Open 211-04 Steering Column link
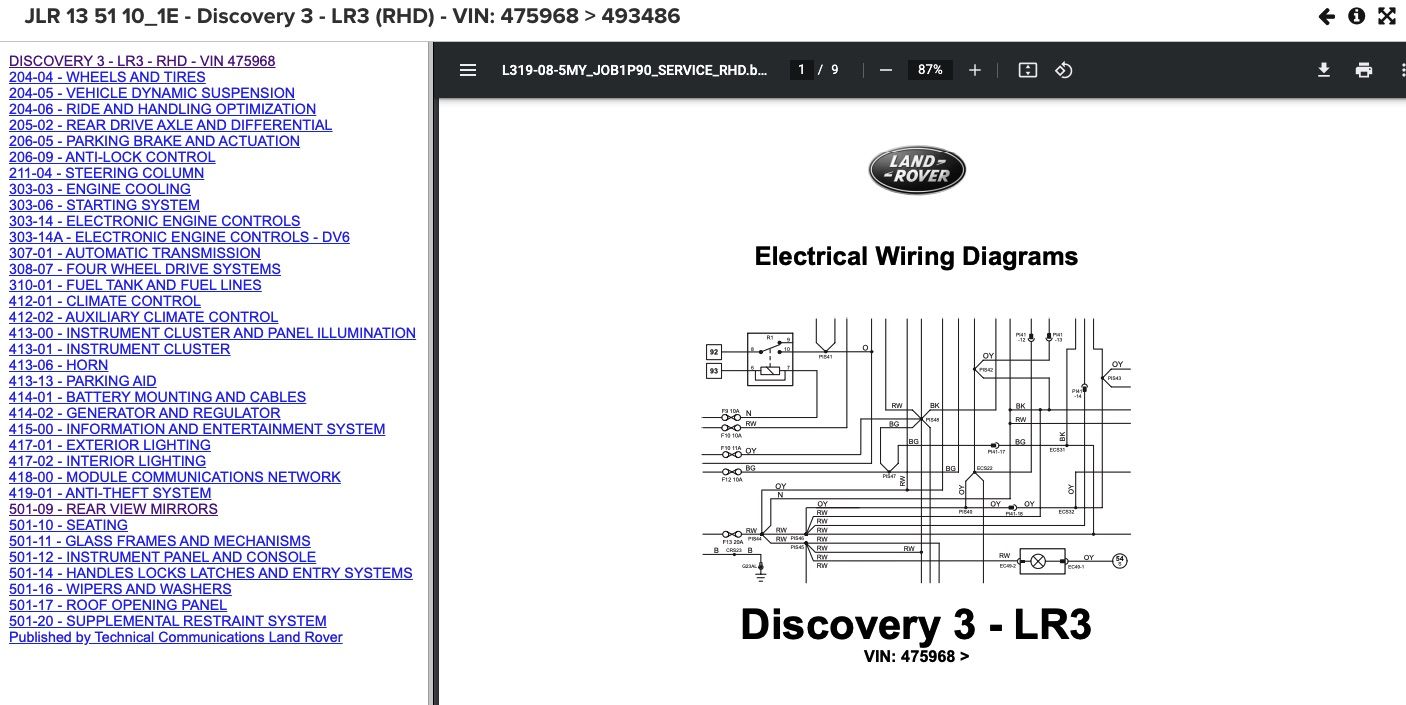The width and height of the screenshot is (1406, 705). (106, 173)
